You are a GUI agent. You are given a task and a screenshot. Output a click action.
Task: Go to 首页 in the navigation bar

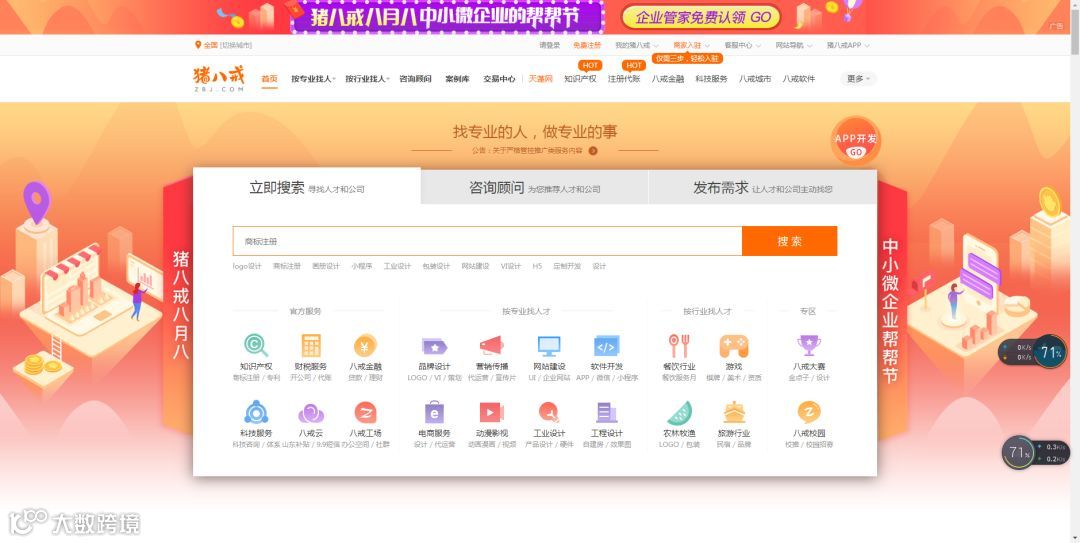point(269,79)
